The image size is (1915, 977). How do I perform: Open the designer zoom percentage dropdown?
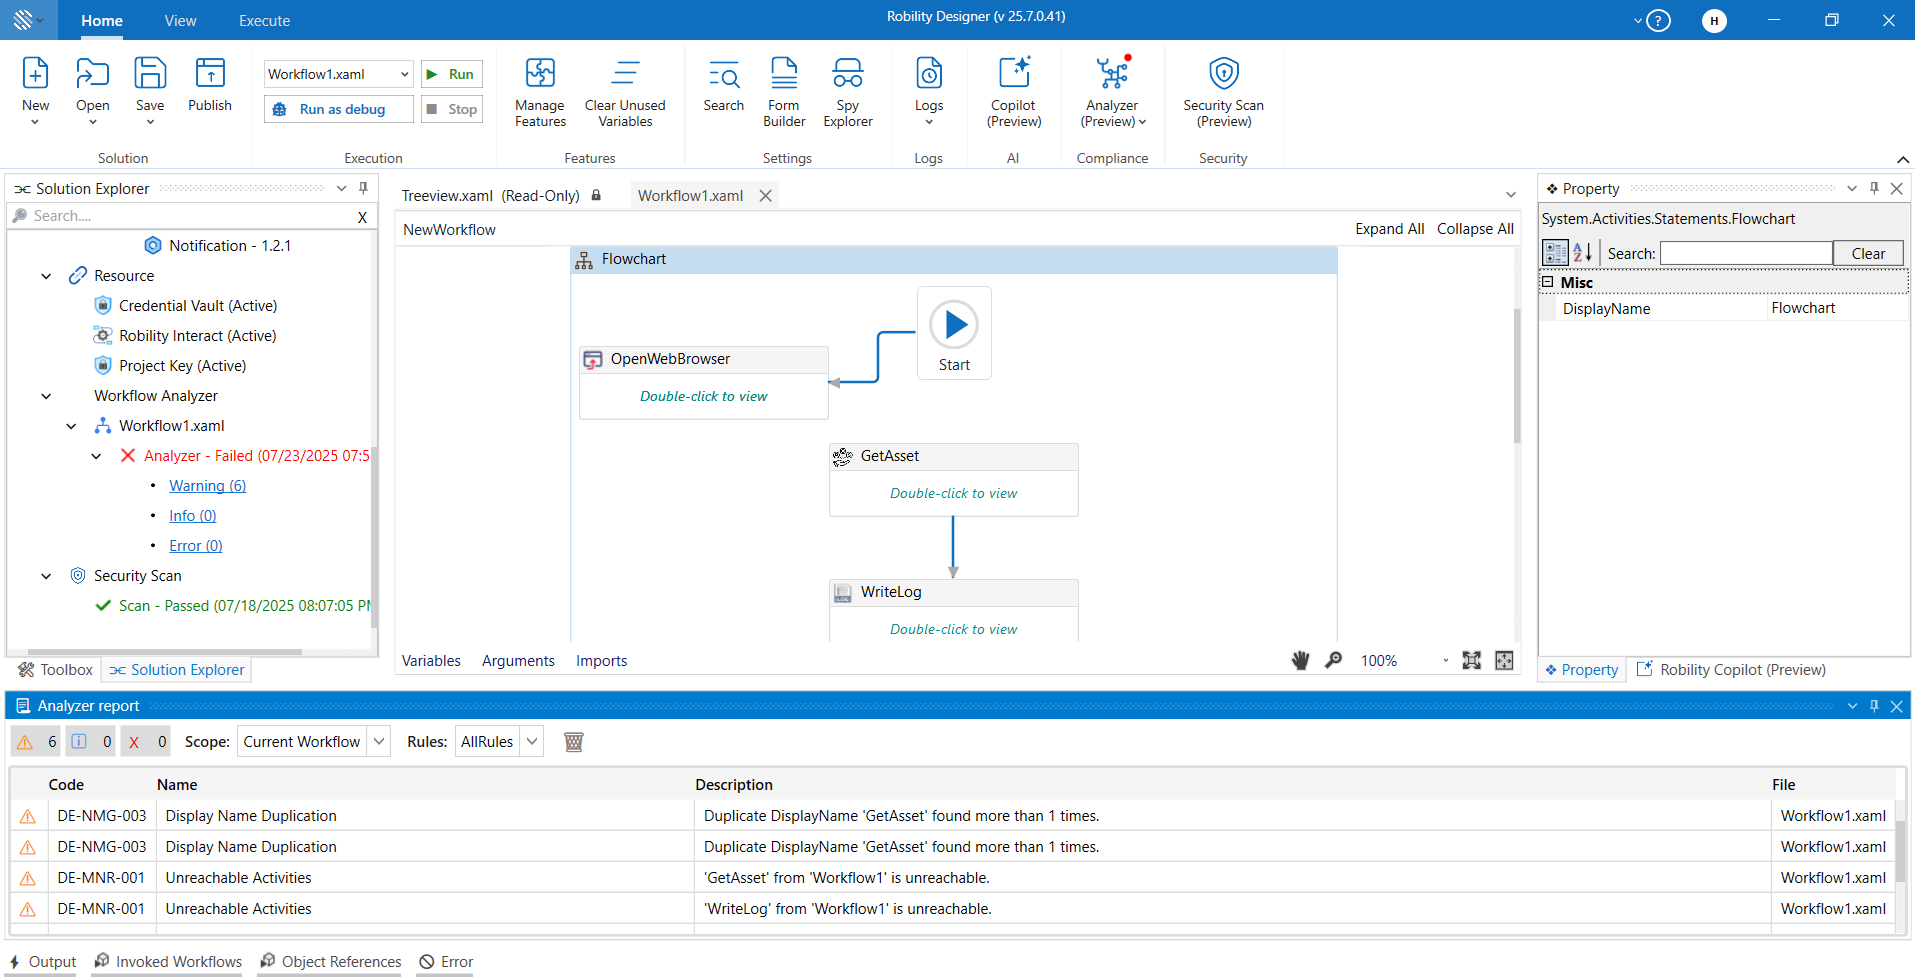click(x=1446, y=660)
